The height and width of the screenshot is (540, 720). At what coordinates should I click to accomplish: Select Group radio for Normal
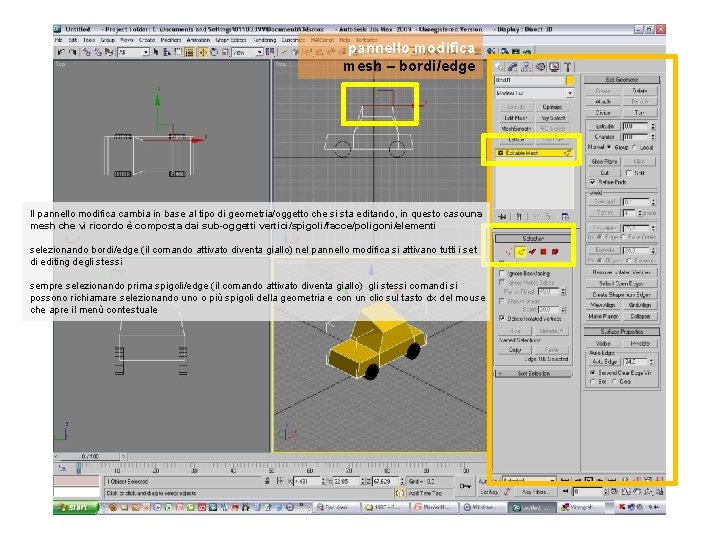(x=609, y=147)
